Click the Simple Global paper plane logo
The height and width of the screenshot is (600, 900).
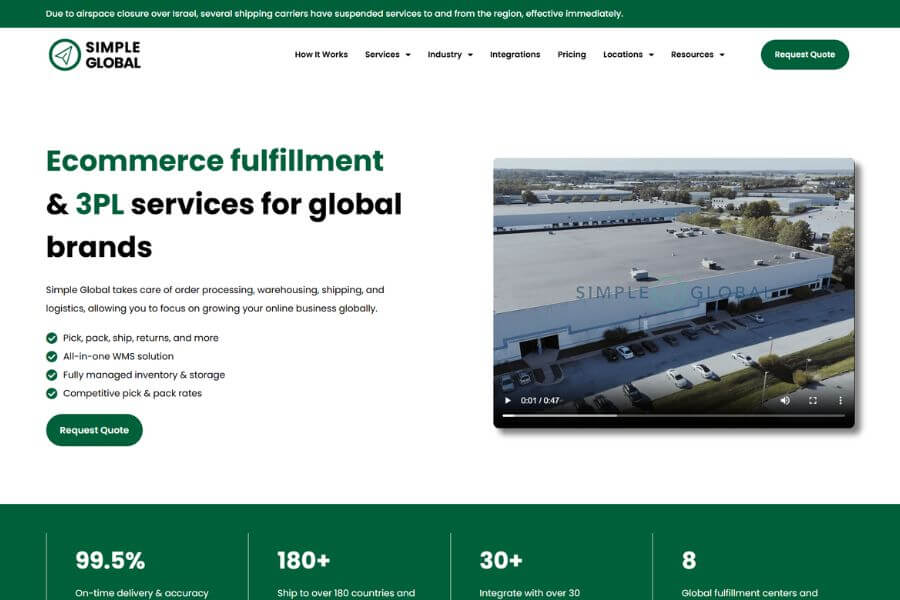65,55
